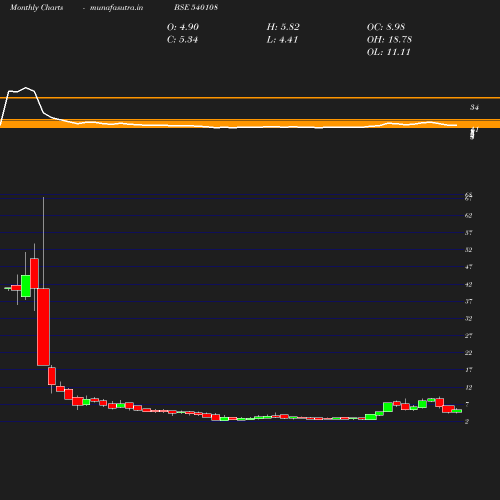The width and height of the screenshot is (500, 500).
Task: Click the price axis label "62"
Action: pos(468,216)
